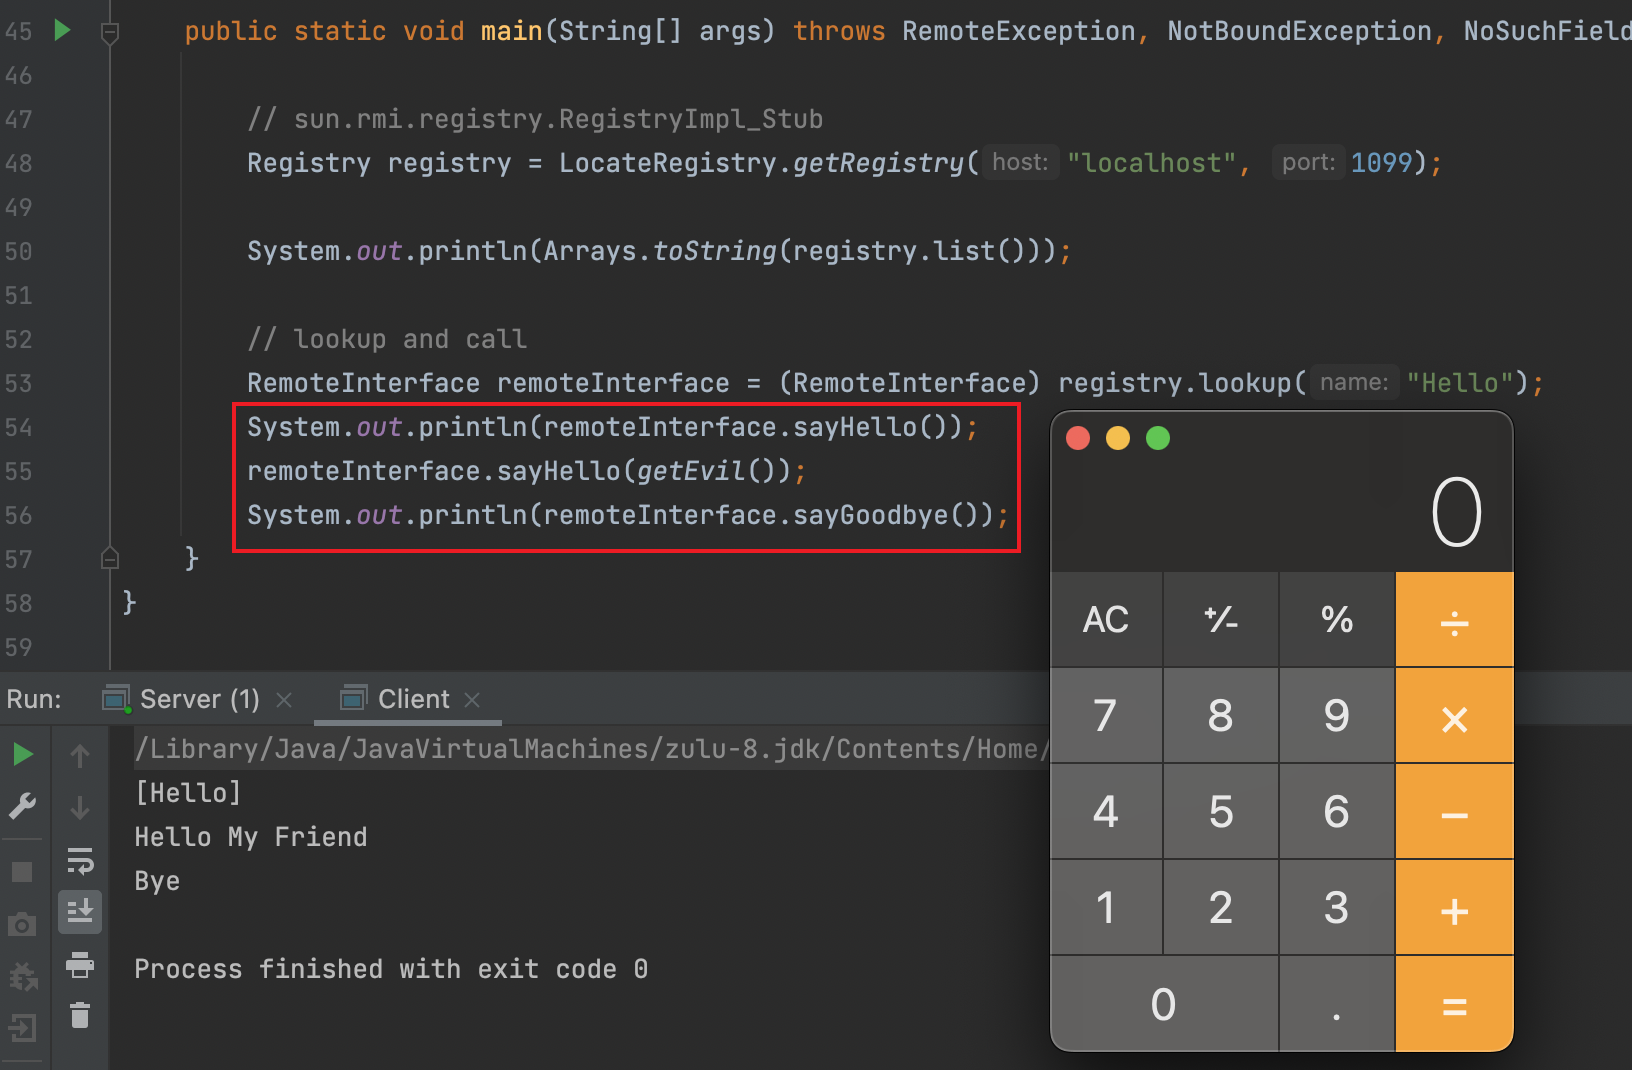Run main method from gutter arrow at line 45

[62, 30]
